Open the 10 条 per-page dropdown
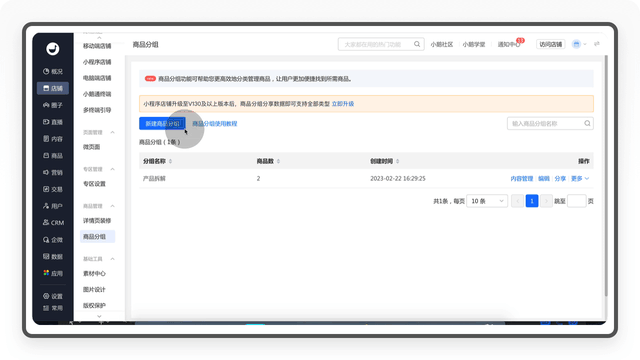Image resolution: width=640 pixels, height=360 pixels. coord(487,201)
